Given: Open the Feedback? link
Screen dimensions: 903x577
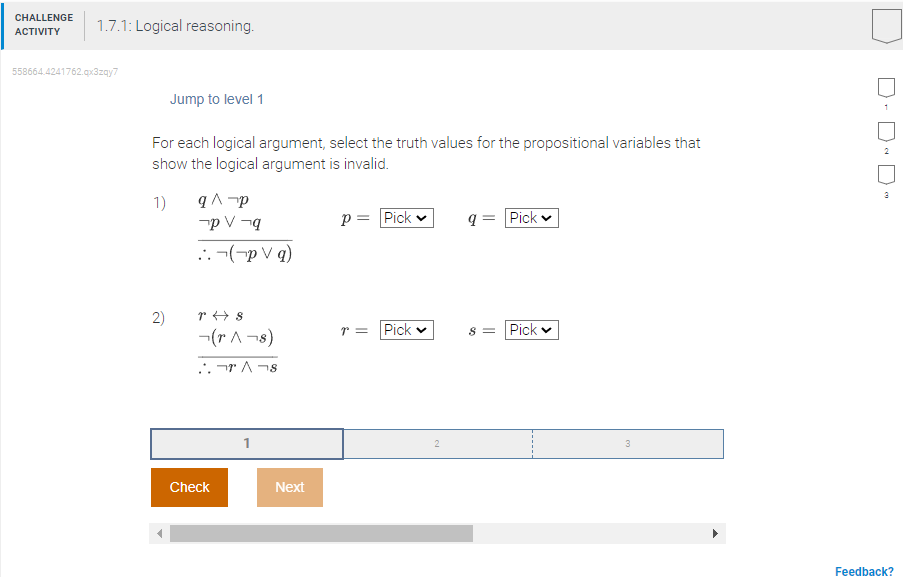Looking at the screenshot, I should point(863,571).
